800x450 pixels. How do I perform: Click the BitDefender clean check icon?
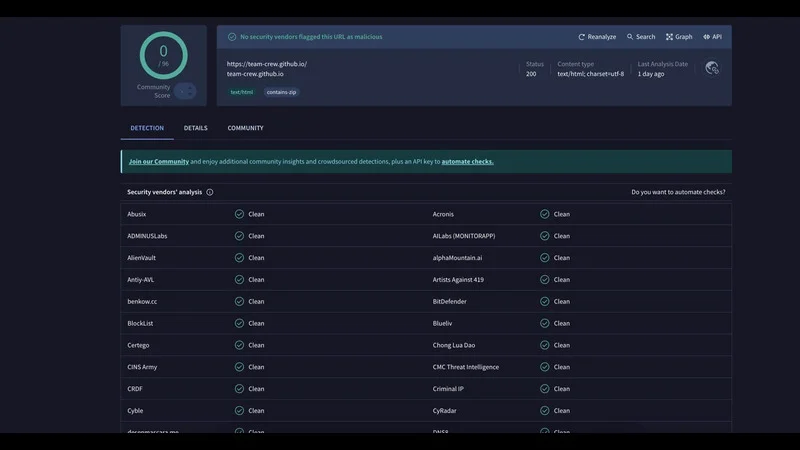[545, 302]
